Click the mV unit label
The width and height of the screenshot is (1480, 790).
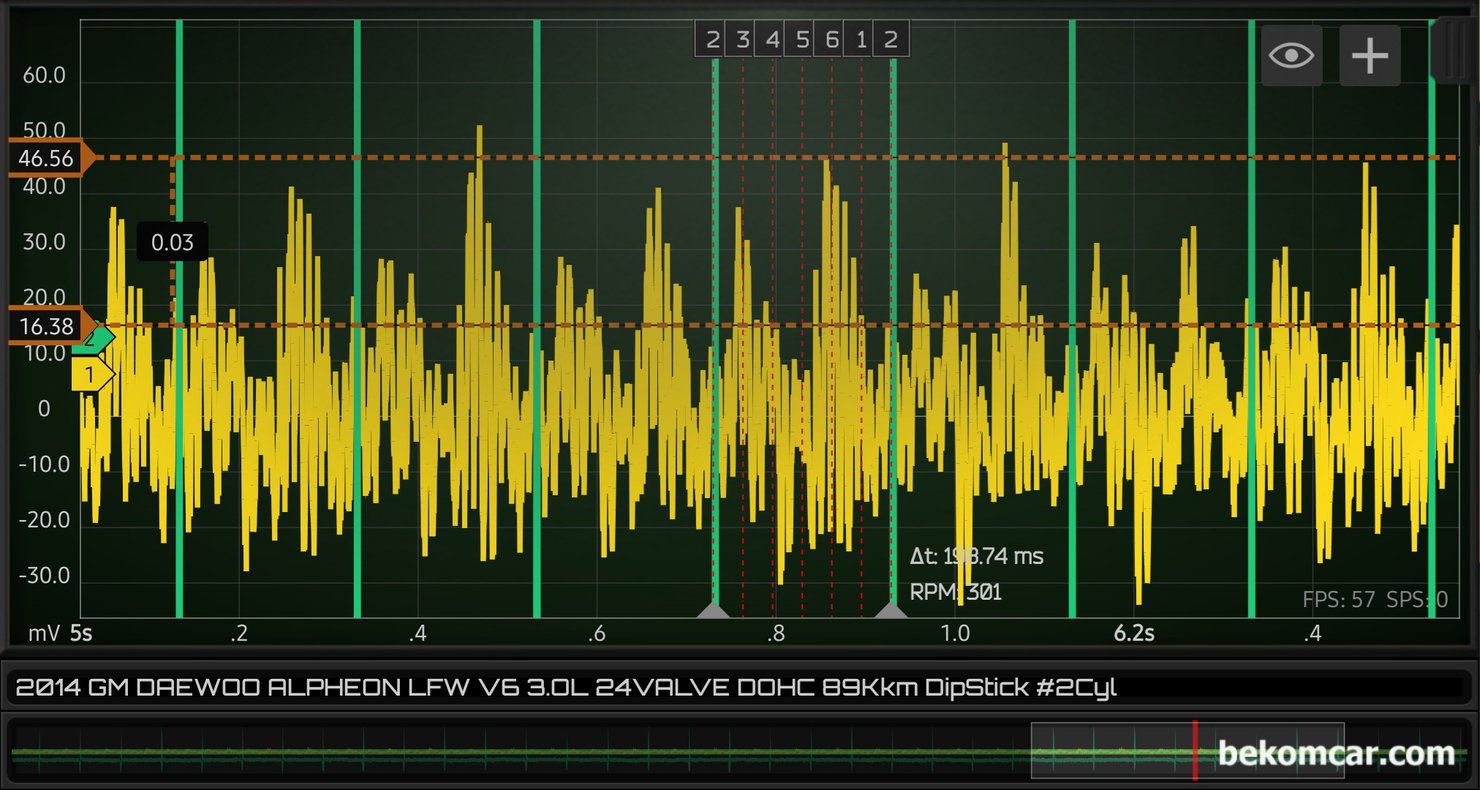[x=43, y=633]
